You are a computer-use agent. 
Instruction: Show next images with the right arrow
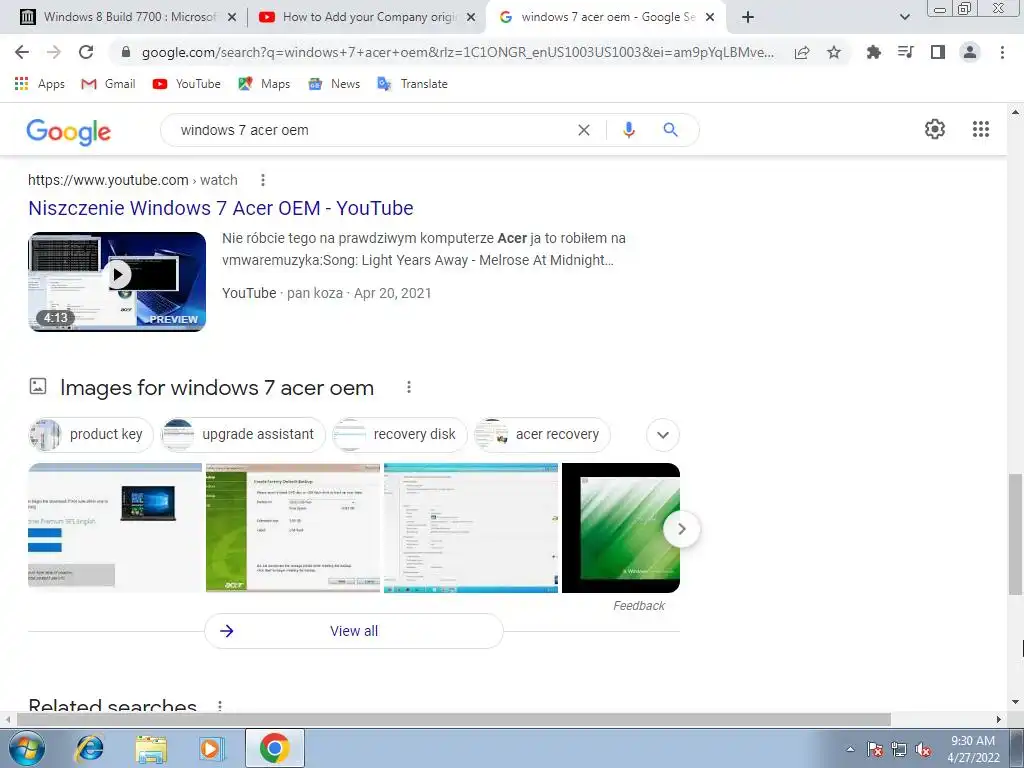click(681, 529)
